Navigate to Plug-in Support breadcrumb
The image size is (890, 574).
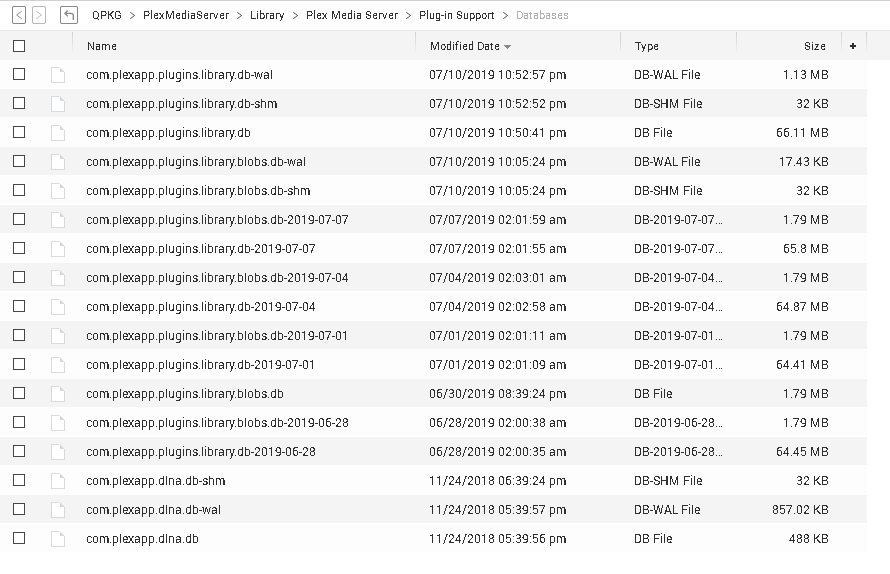[x=456, y=15]
